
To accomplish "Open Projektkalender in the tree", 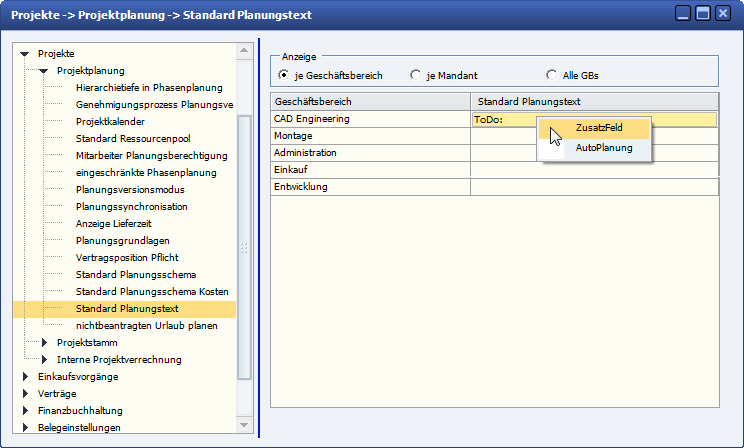I will click(110, 121).
